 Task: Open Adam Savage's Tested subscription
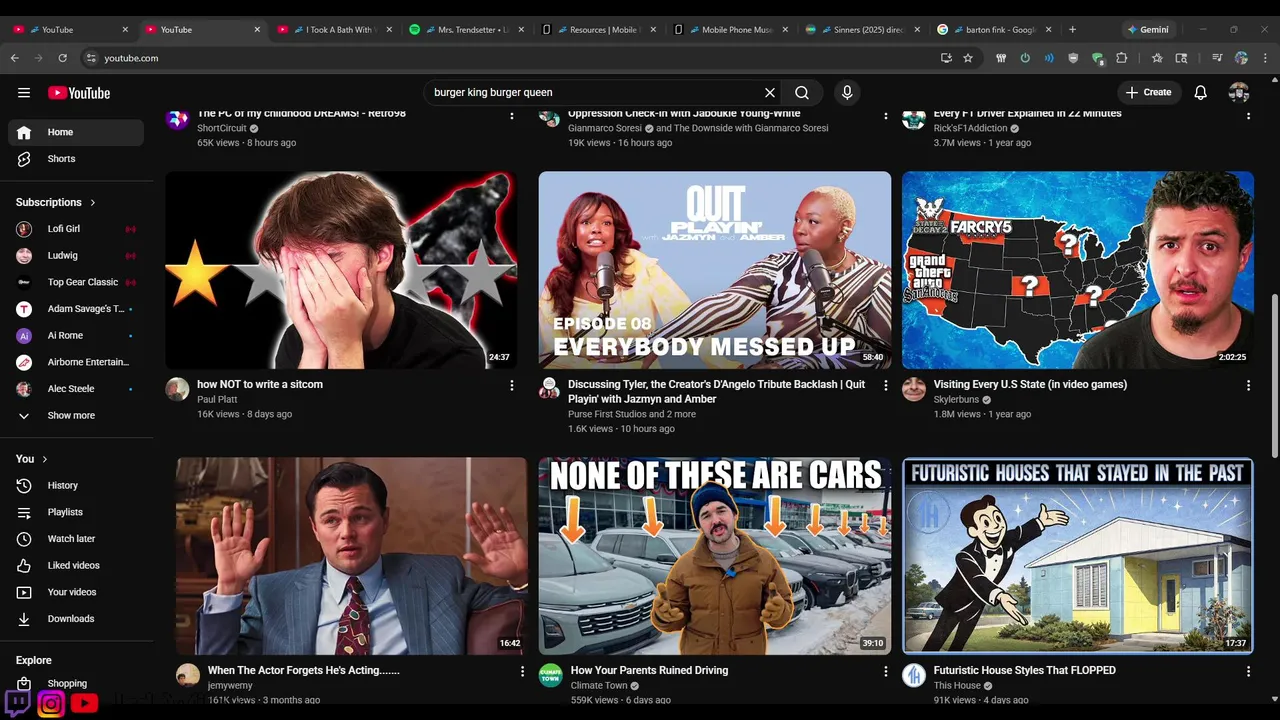[77, 309]
